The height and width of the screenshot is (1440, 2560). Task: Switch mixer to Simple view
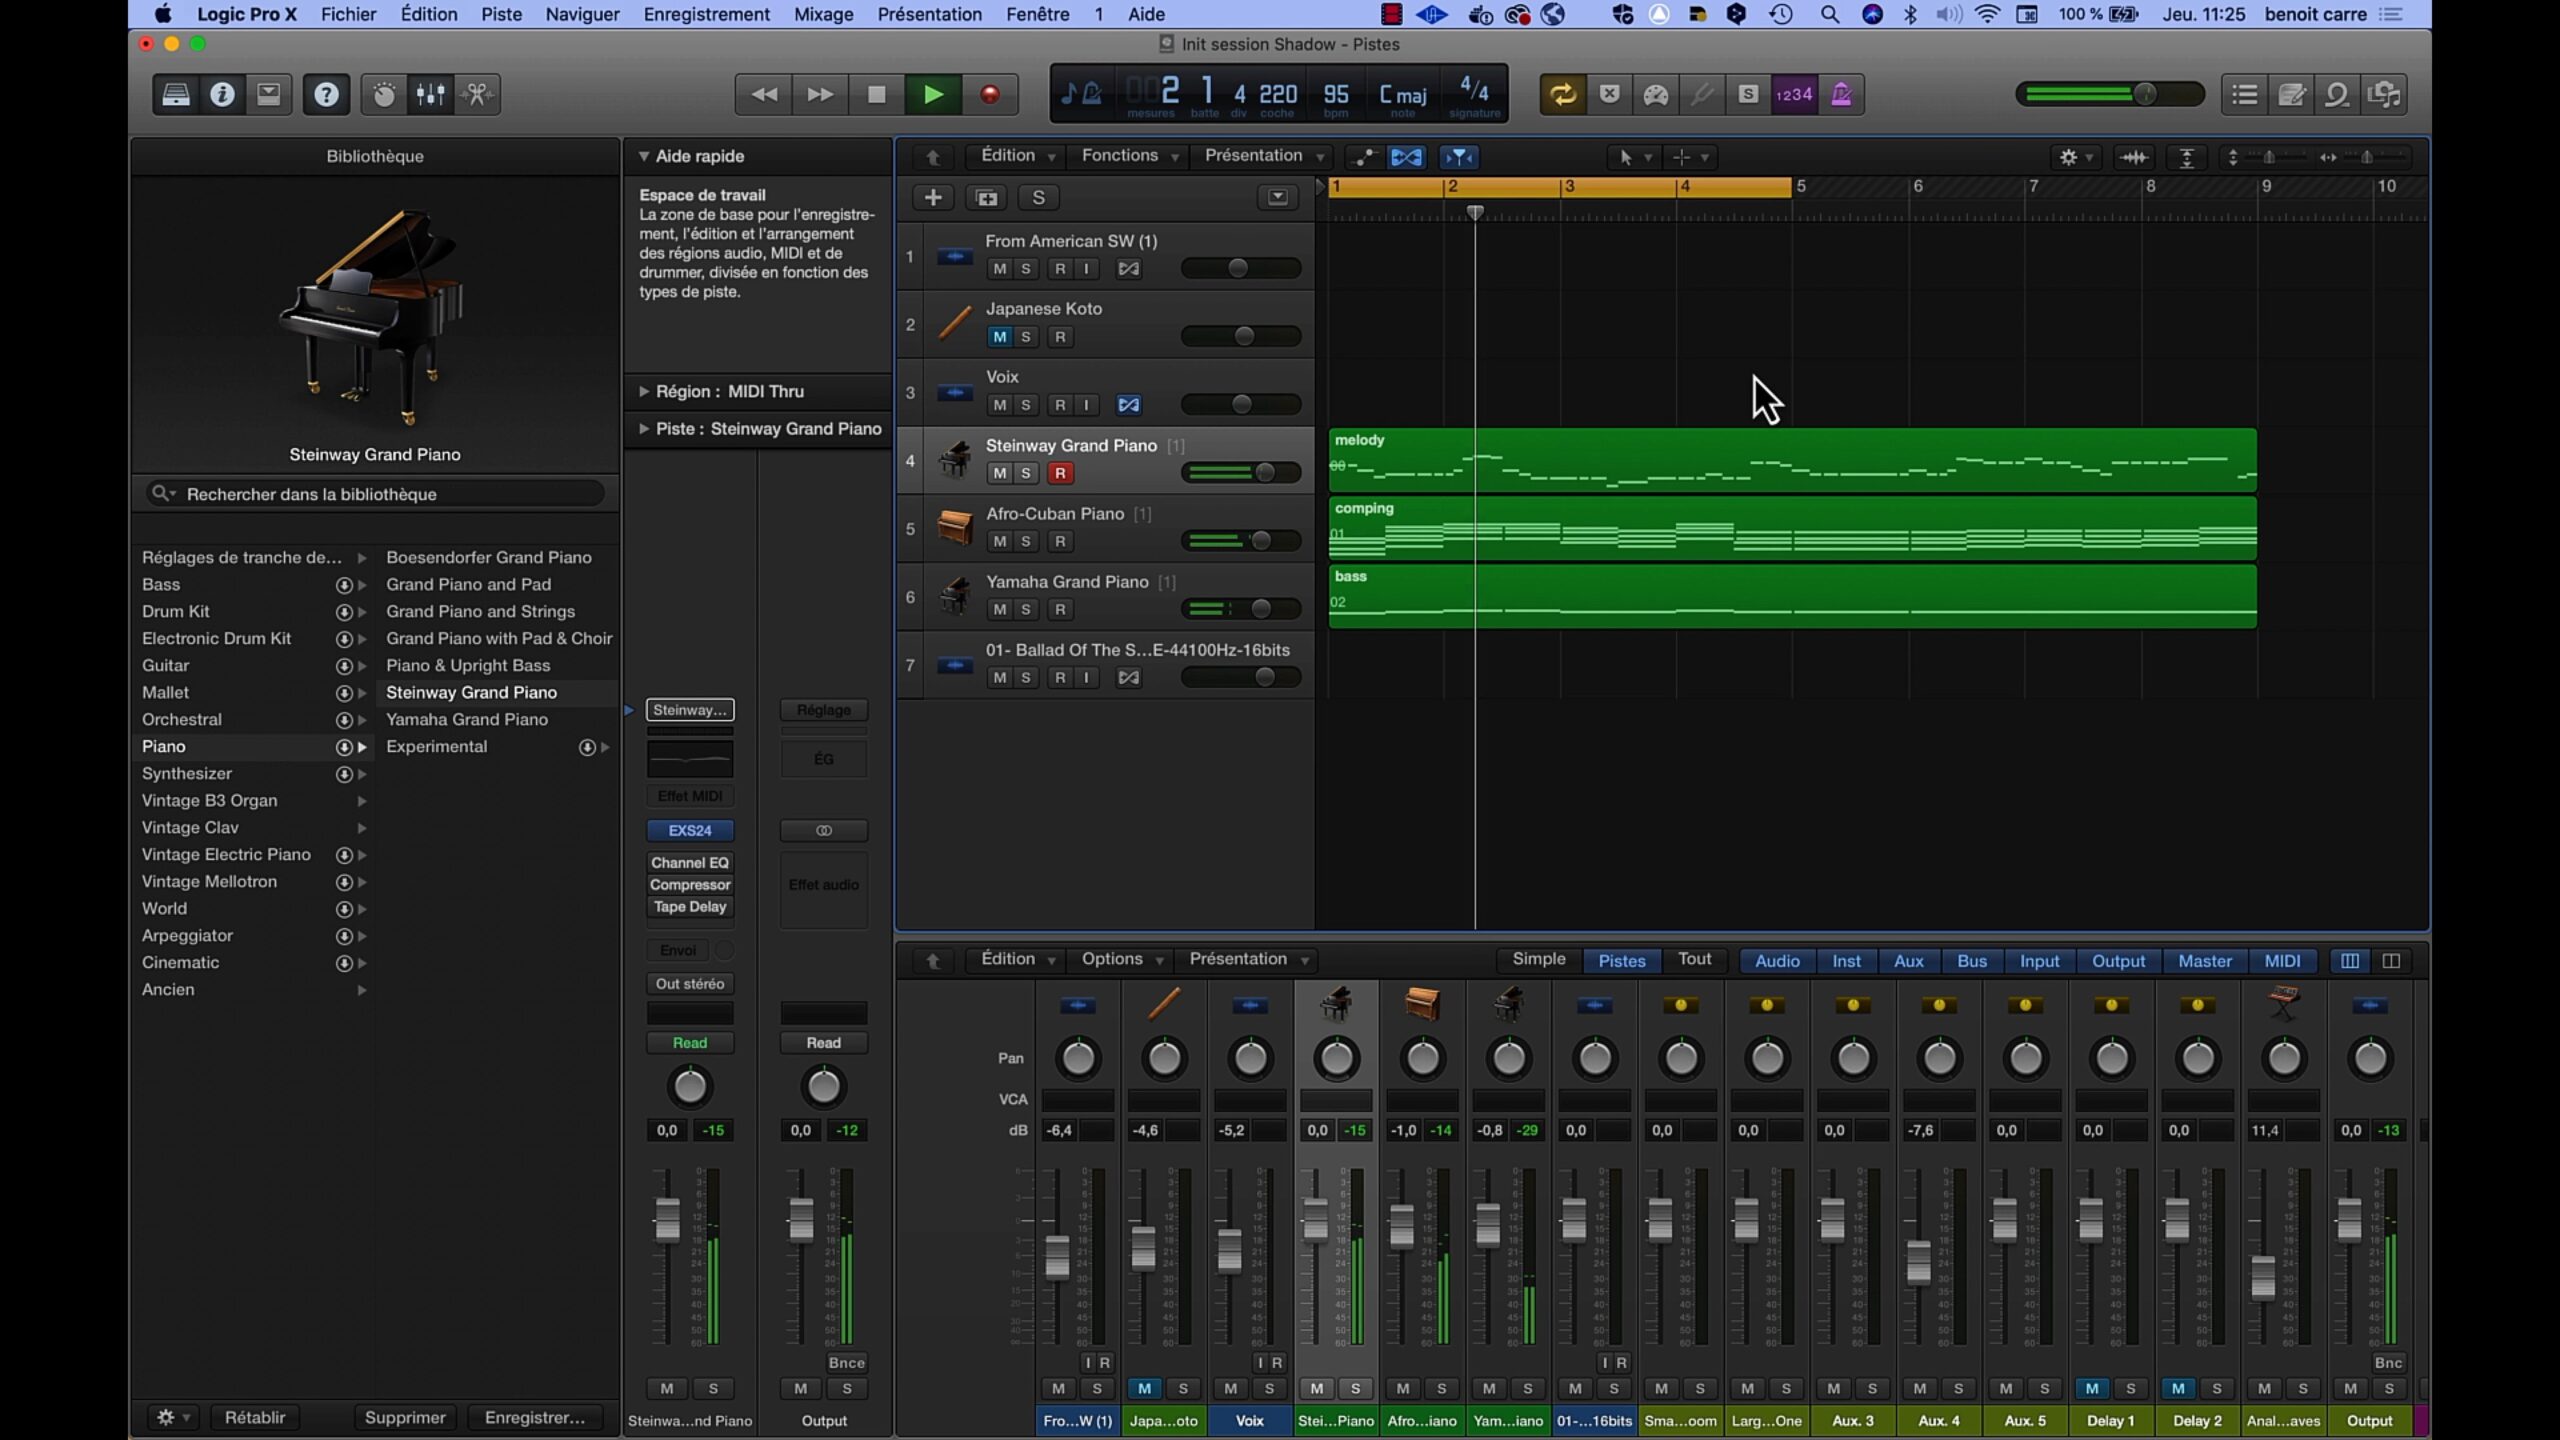click(1539, 959)
